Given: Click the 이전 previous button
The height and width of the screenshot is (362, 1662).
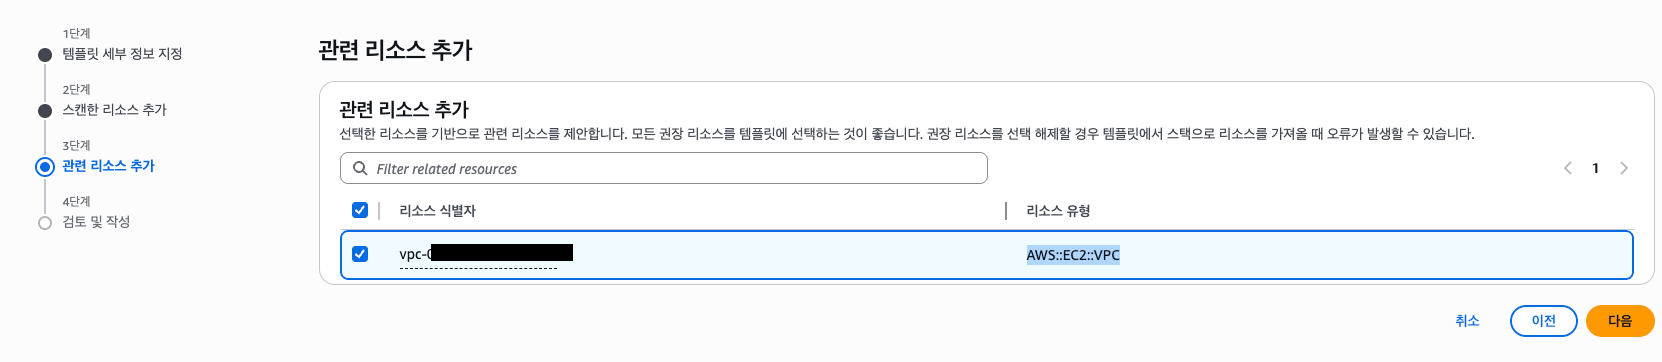Looking at the screenshot, I should point(1544,321).
